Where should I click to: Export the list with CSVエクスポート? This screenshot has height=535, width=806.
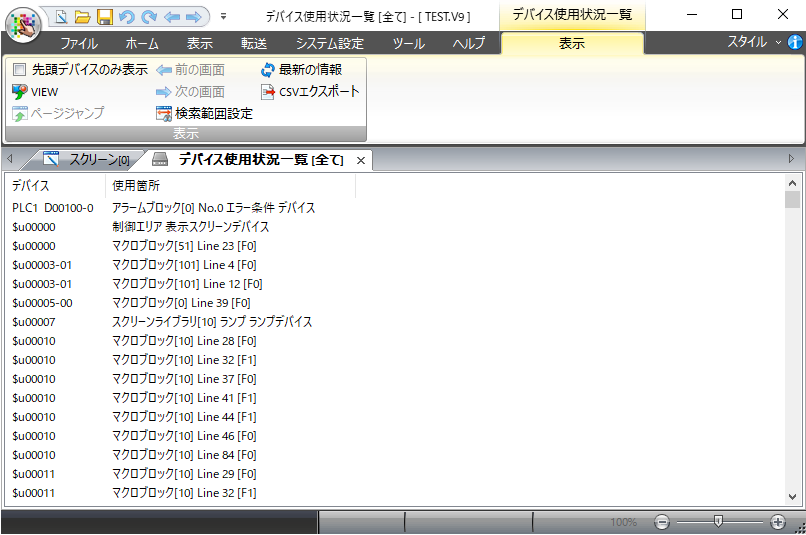[310, 92]
